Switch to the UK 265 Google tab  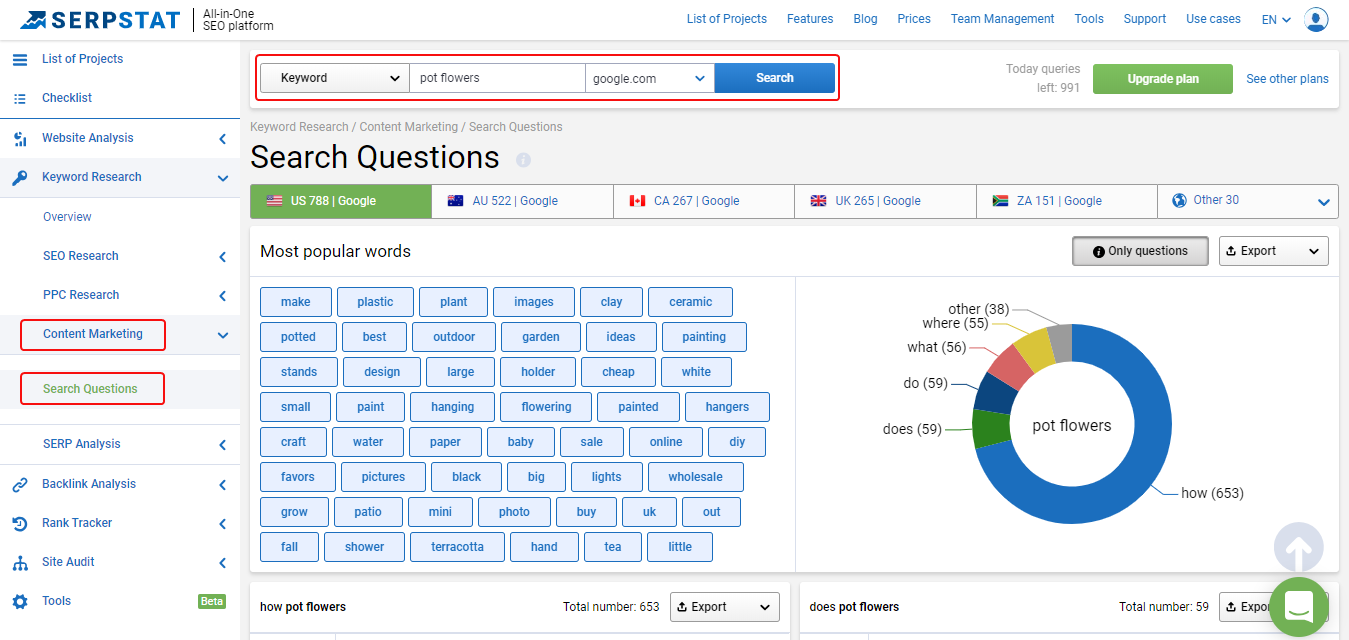pos(884,201)
